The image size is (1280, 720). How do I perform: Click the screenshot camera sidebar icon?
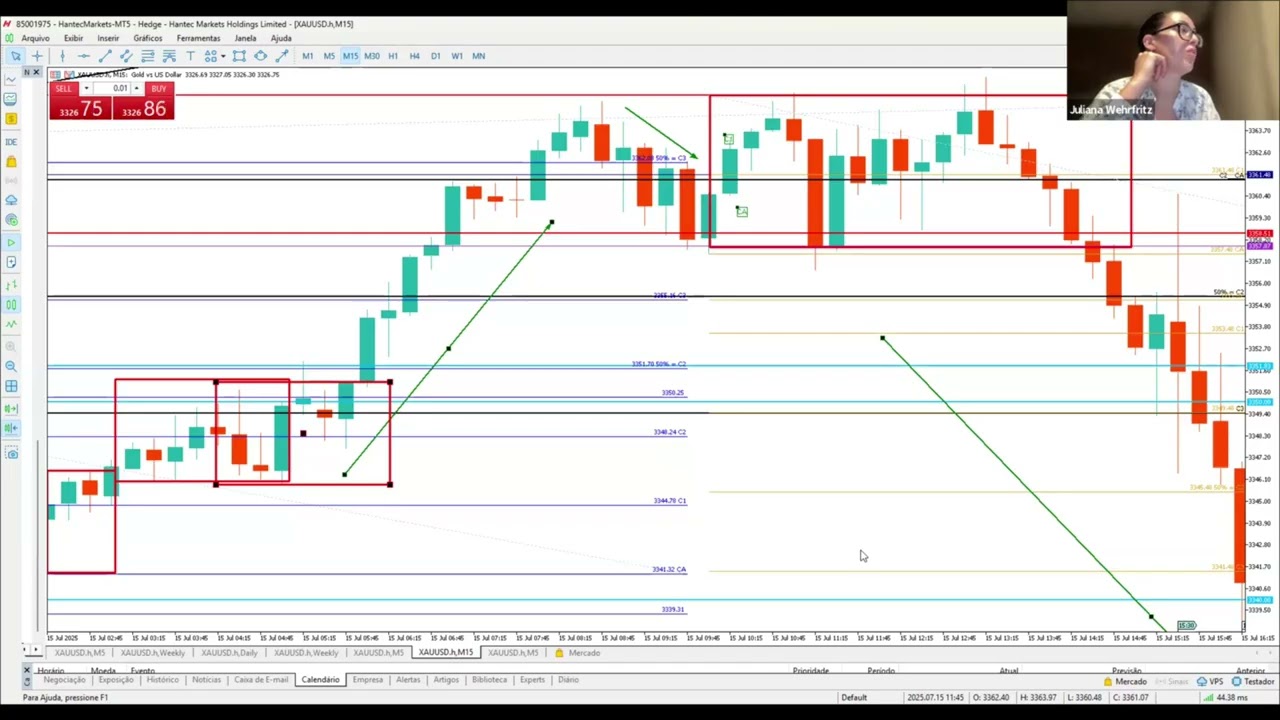[11, 452]
